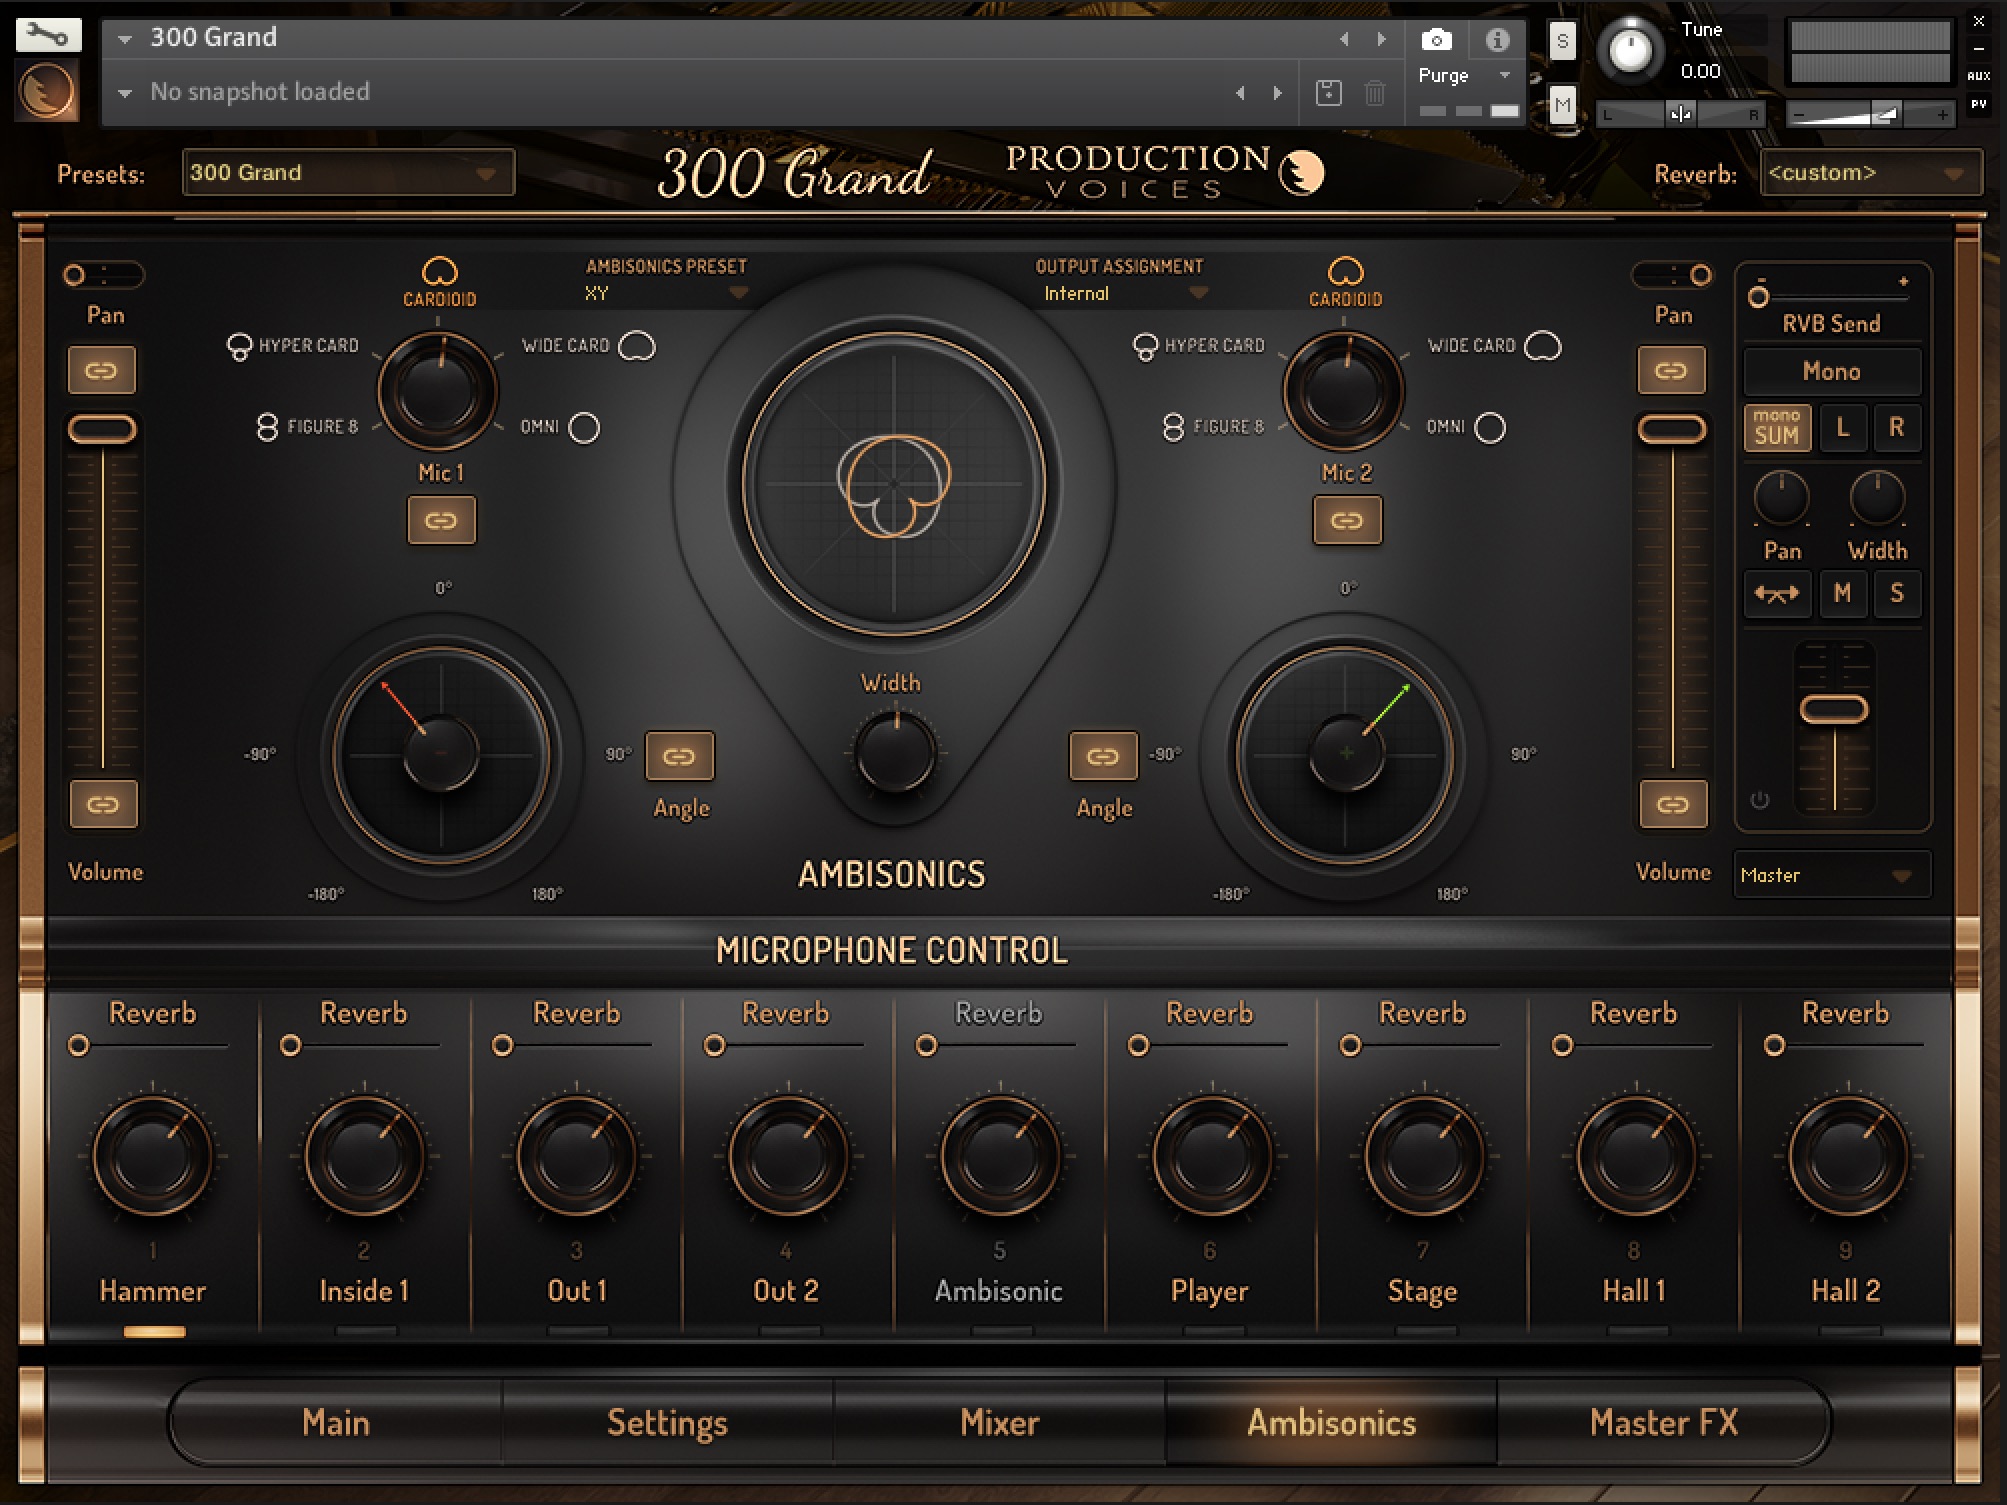
Task: Toggle the Solo S button in header
Action: pyautogui.click(x=1562, y=41)
